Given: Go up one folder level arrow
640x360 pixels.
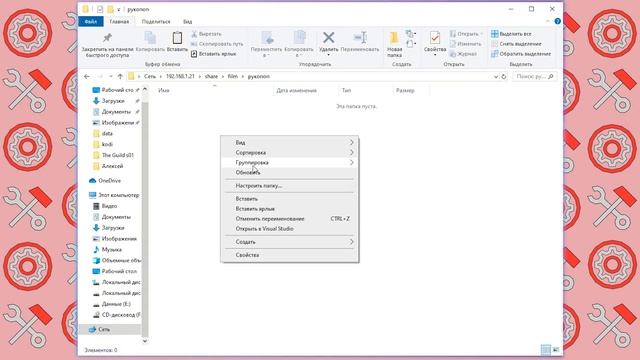Looking at the screenshot, I should pyautogui.click(x=120, y=76).
